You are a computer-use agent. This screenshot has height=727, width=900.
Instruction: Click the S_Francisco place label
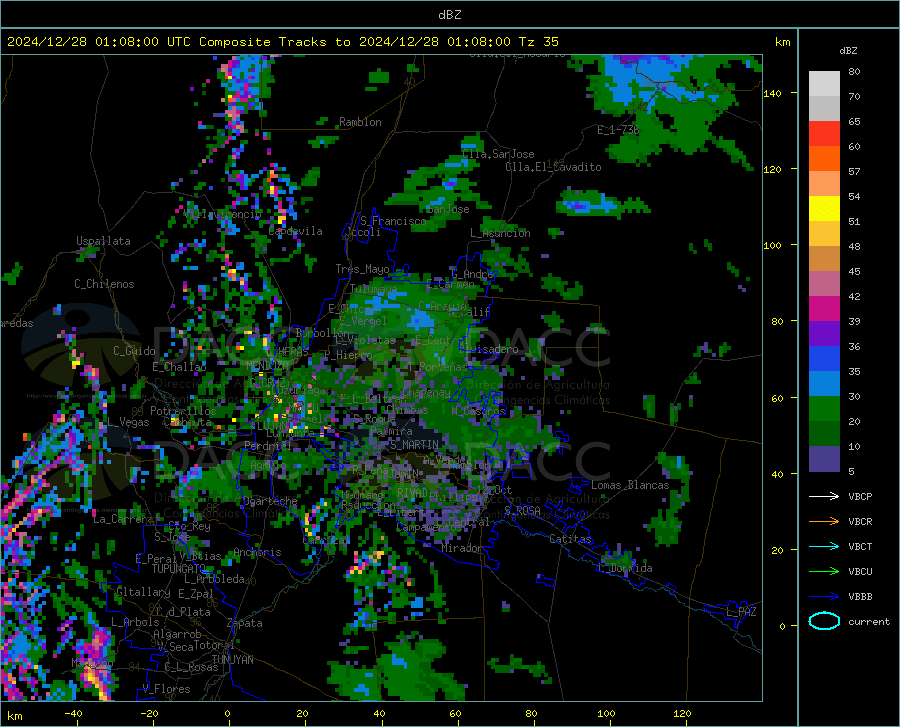click(393, 221)
